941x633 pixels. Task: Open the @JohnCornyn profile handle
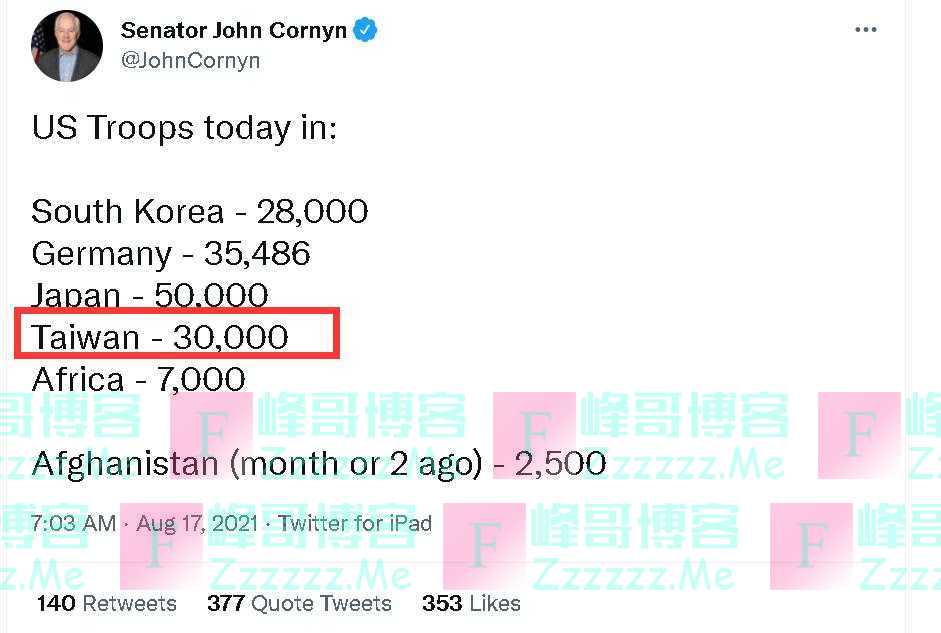[x=190, y=60]
